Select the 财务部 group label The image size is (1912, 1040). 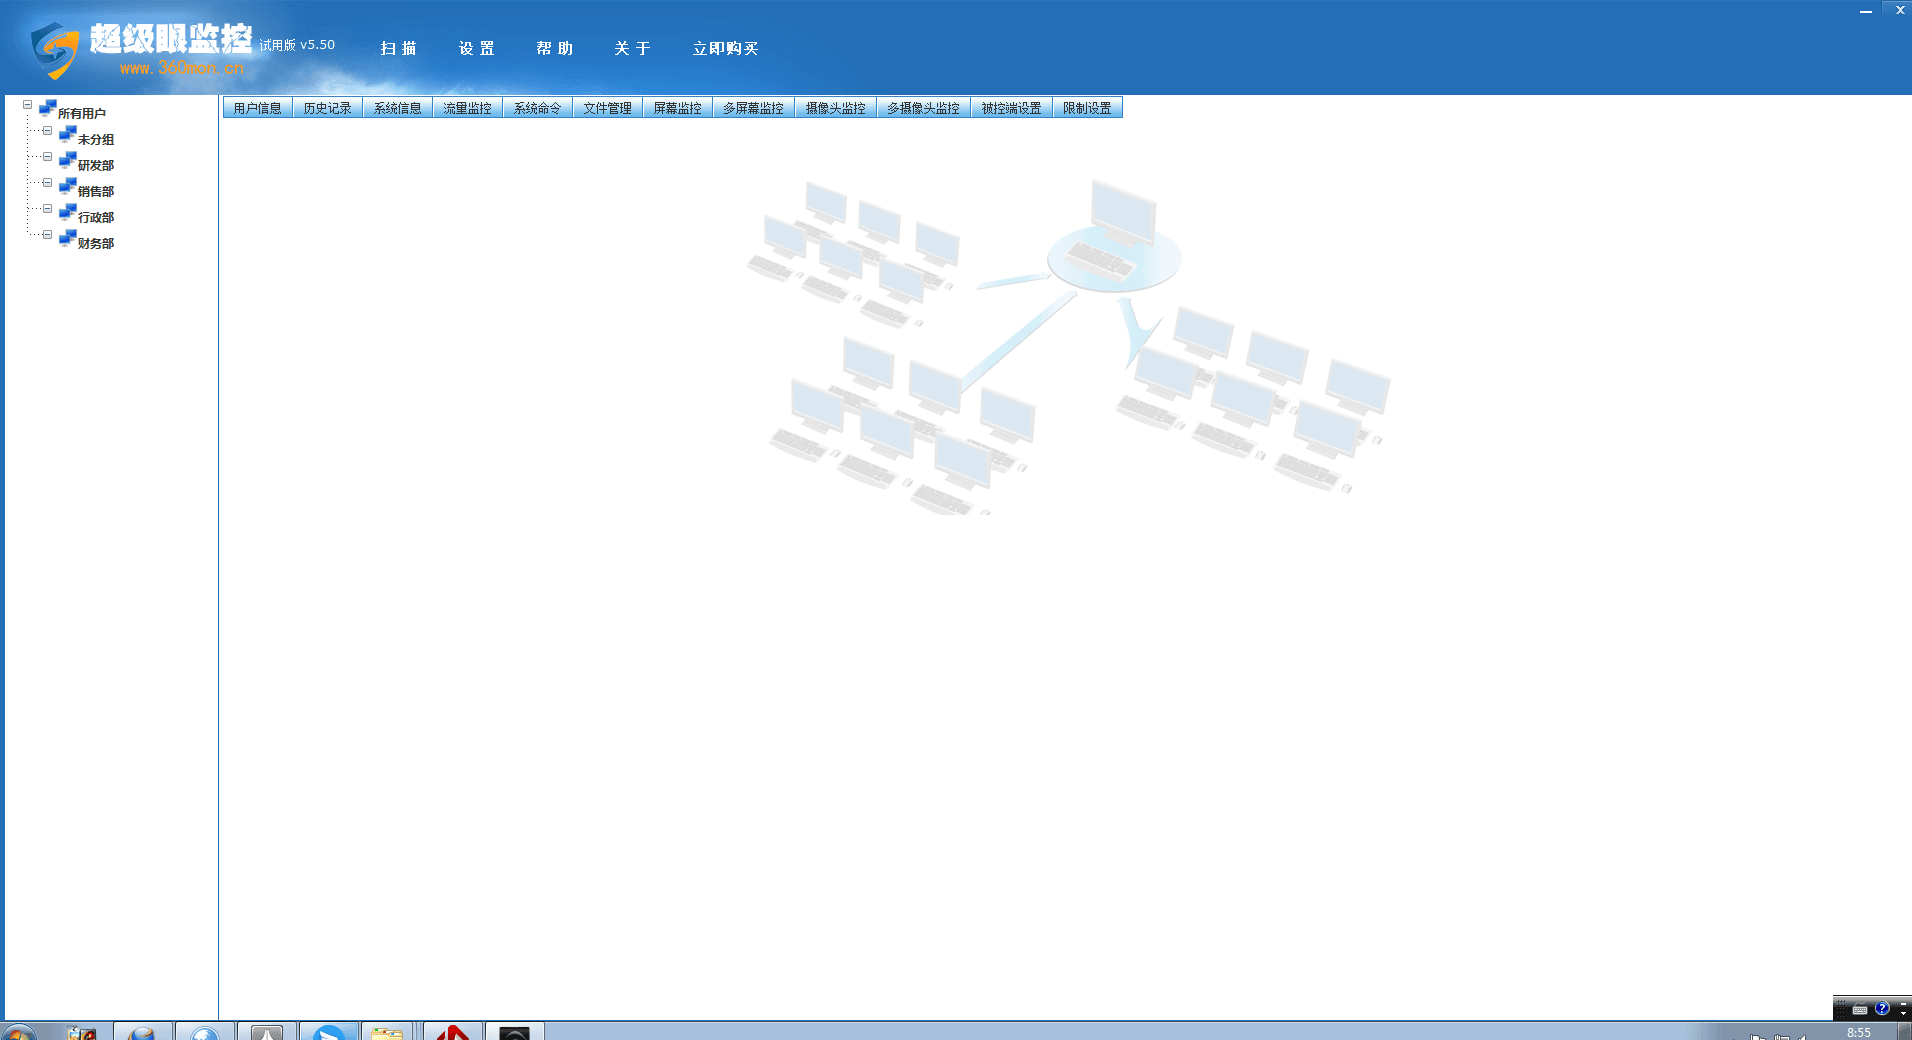[96, 243]
